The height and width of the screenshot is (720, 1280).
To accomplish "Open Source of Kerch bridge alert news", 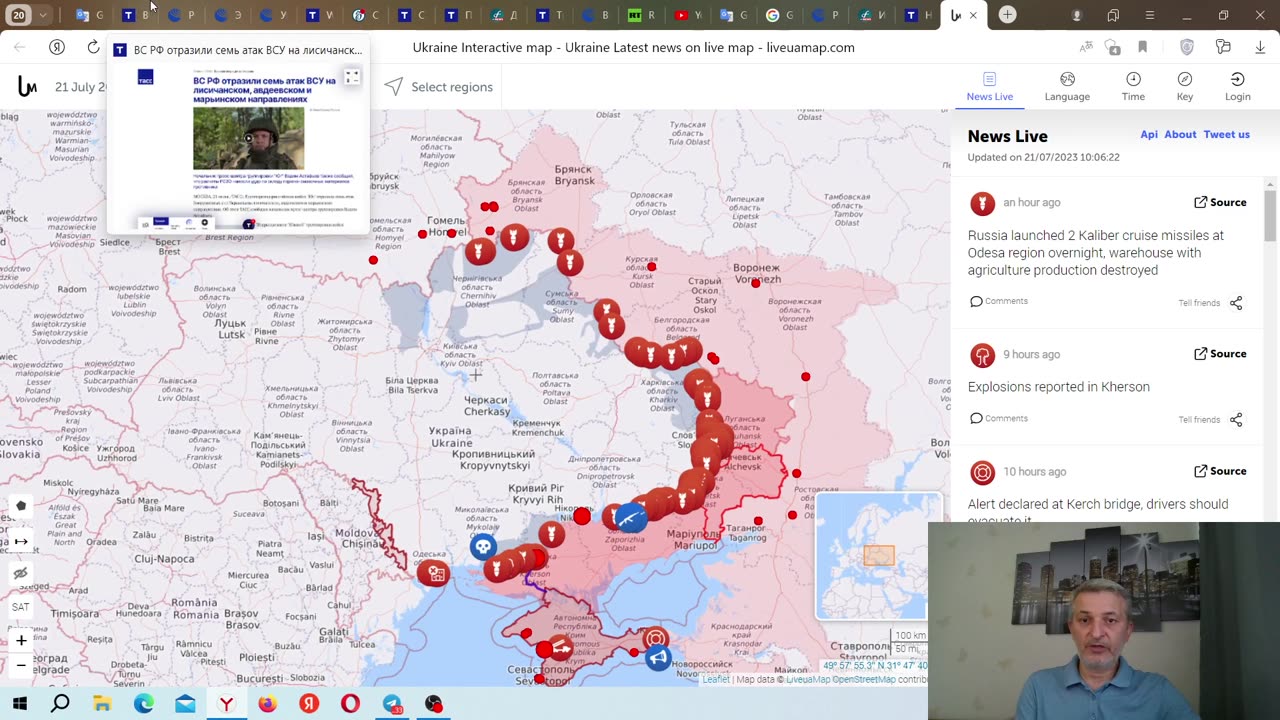I will pyautogui.click(x=1220, y=471).
